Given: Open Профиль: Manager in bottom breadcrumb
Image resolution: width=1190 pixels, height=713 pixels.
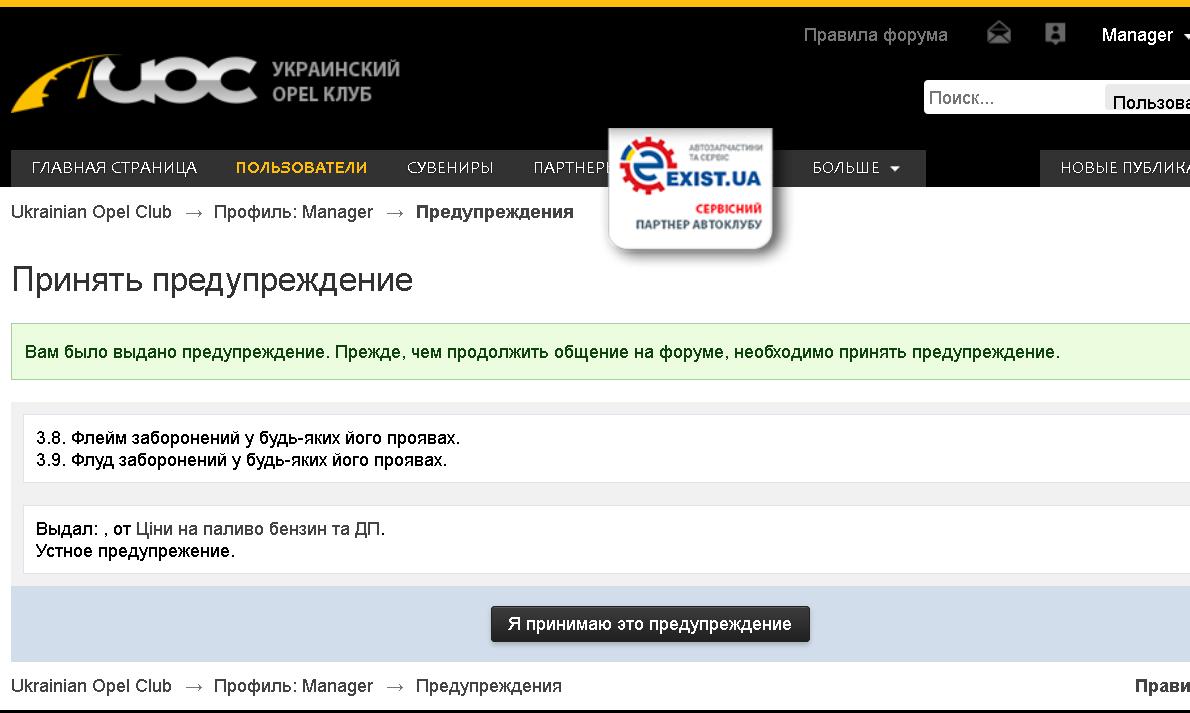Looking at the screenshot, I should (x=293, y=686).
